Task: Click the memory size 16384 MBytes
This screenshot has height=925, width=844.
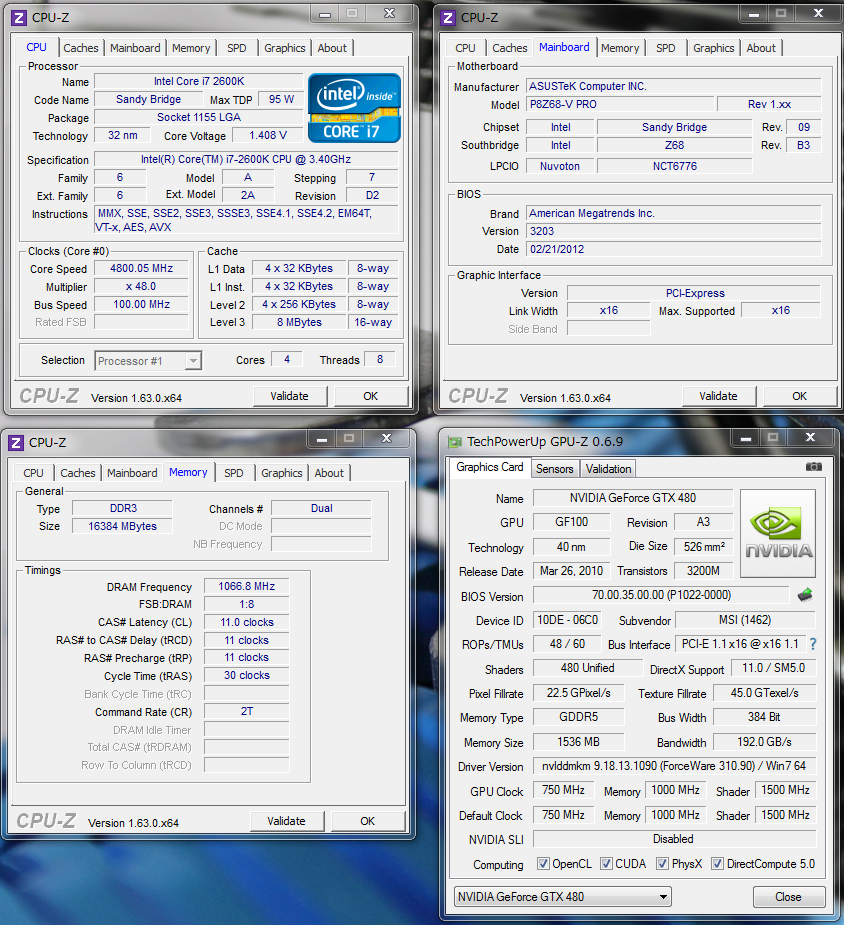Action: pos(123,526)
